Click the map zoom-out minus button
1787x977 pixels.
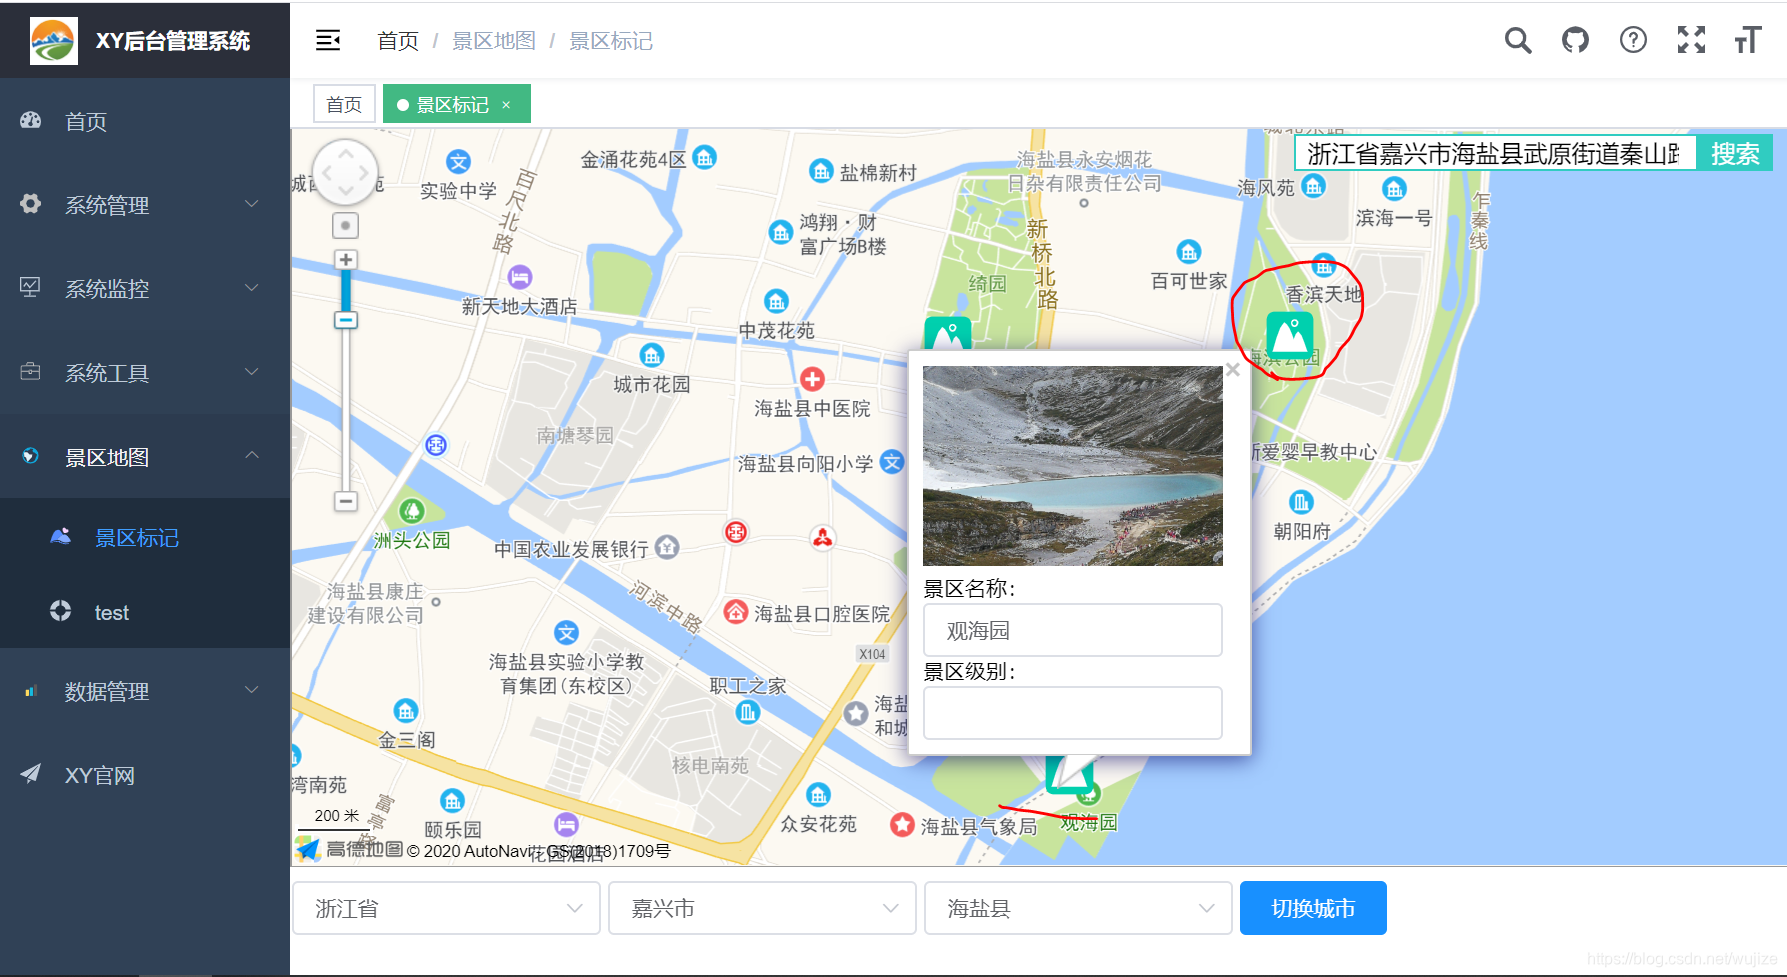point(346,501)
